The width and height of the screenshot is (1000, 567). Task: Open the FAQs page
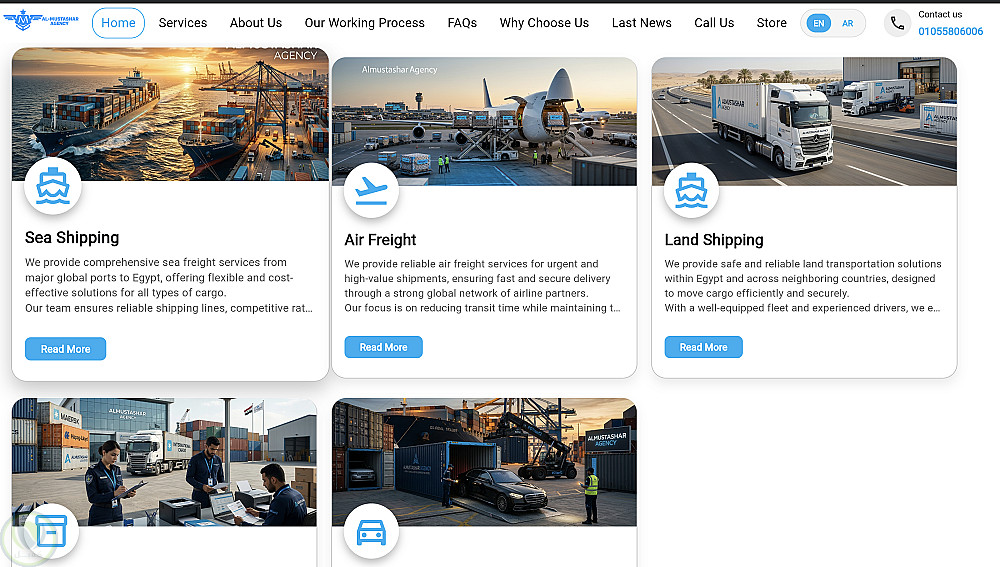coord(462,23)
